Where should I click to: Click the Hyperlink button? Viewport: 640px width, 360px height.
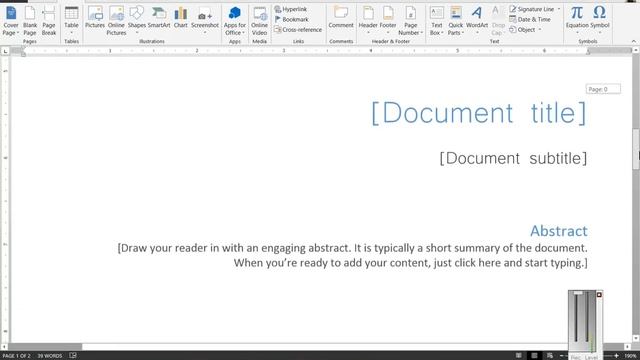(x=290, y=9)
